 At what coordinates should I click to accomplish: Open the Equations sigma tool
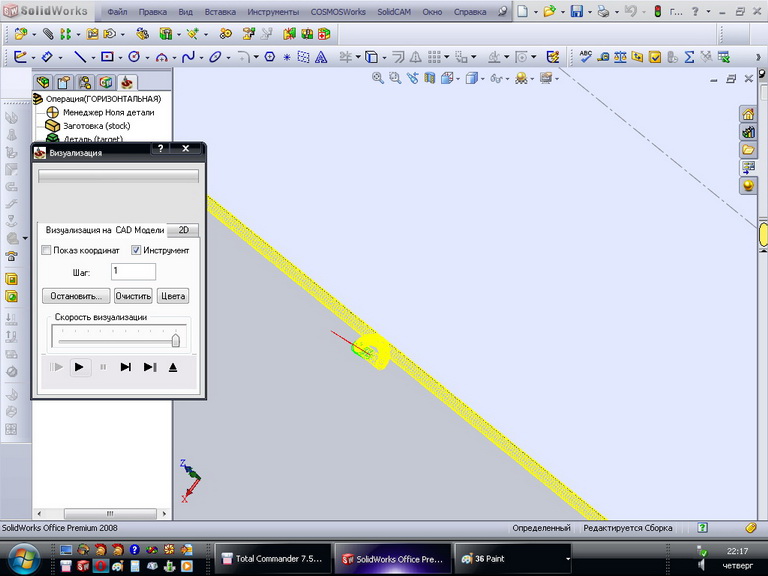[689, 57]
